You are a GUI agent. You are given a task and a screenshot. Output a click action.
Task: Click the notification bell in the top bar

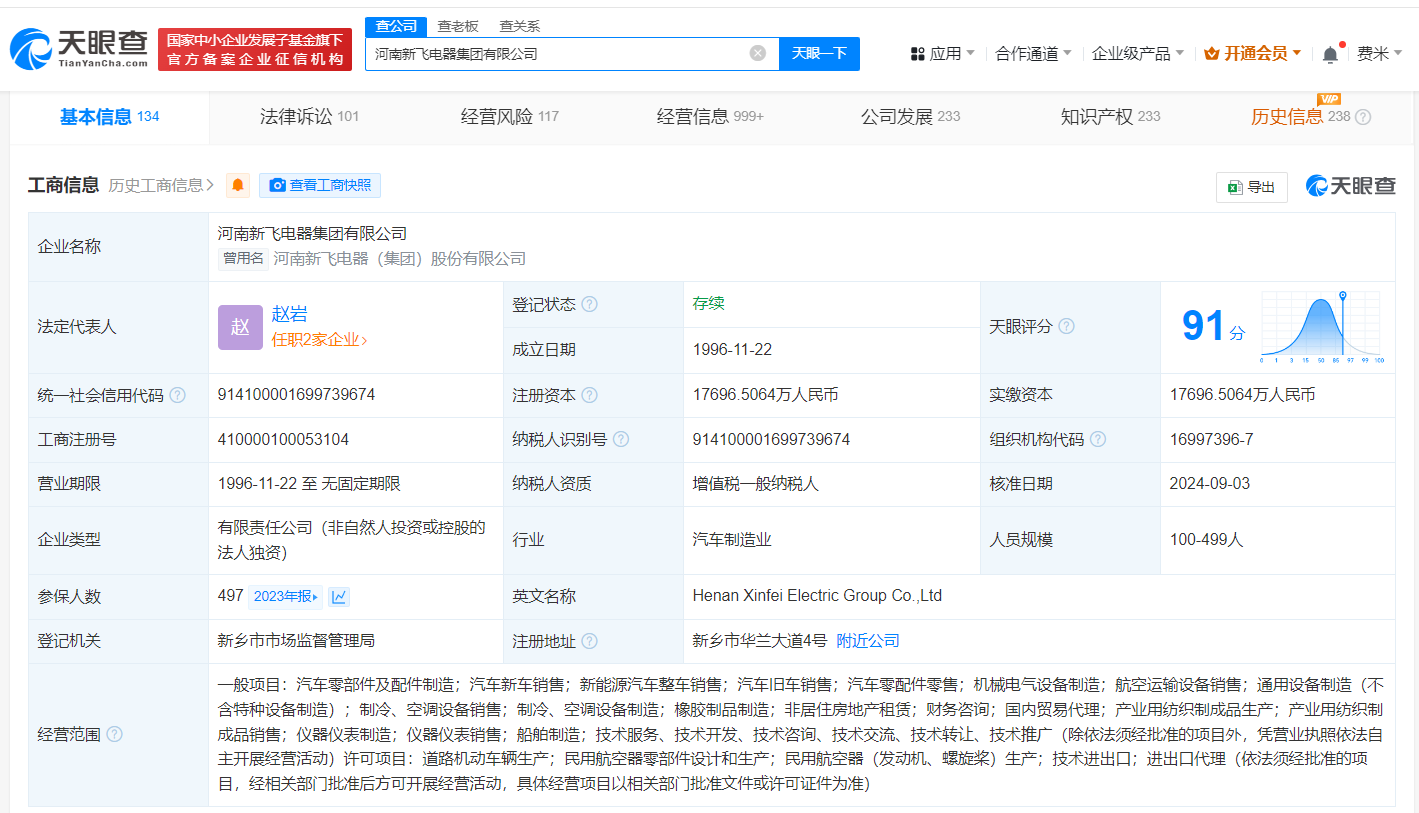point(1330,53)
